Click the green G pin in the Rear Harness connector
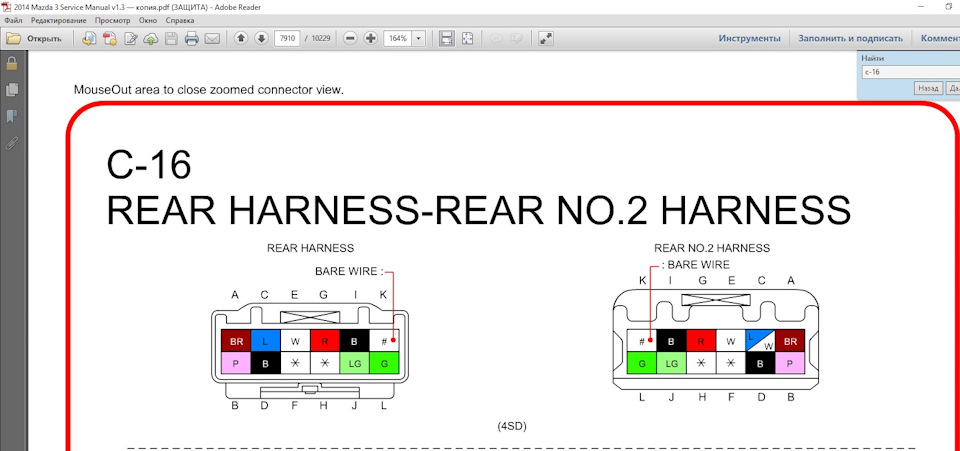Image resolution: width=960 pixels, height=451 pixels. click(384, 363)
